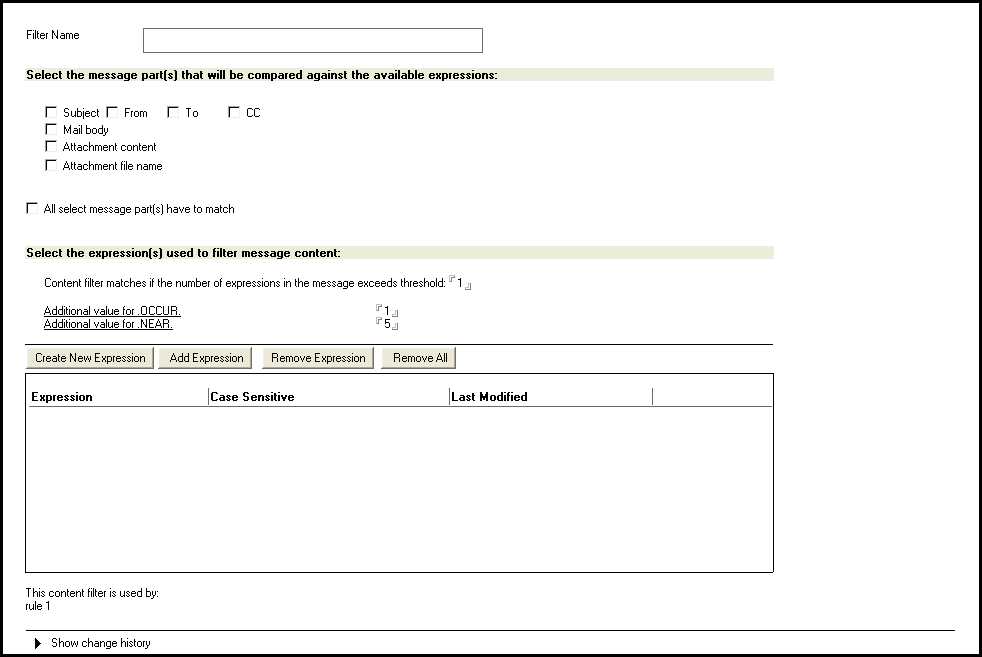Tick the To checkbox
982x657 pixels.
pos(174,113)
